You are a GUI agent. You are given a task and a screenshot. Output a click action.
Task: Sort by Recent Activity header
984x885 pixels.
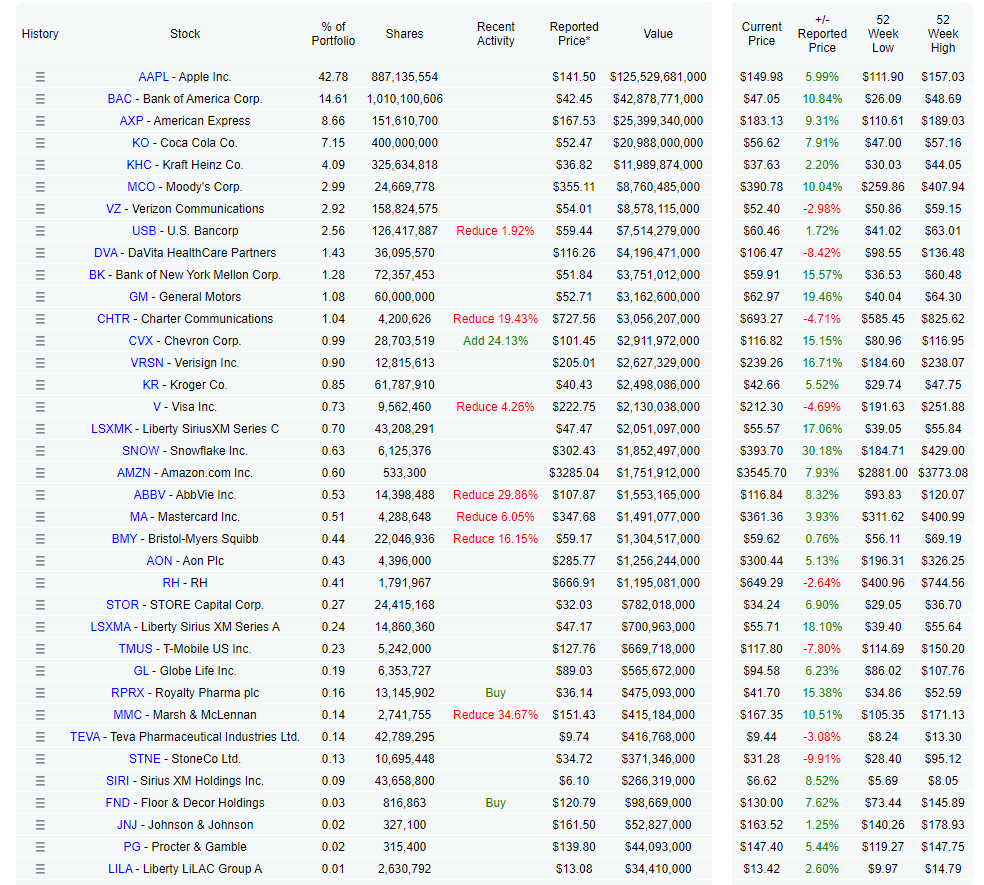(x=496, y=34)
